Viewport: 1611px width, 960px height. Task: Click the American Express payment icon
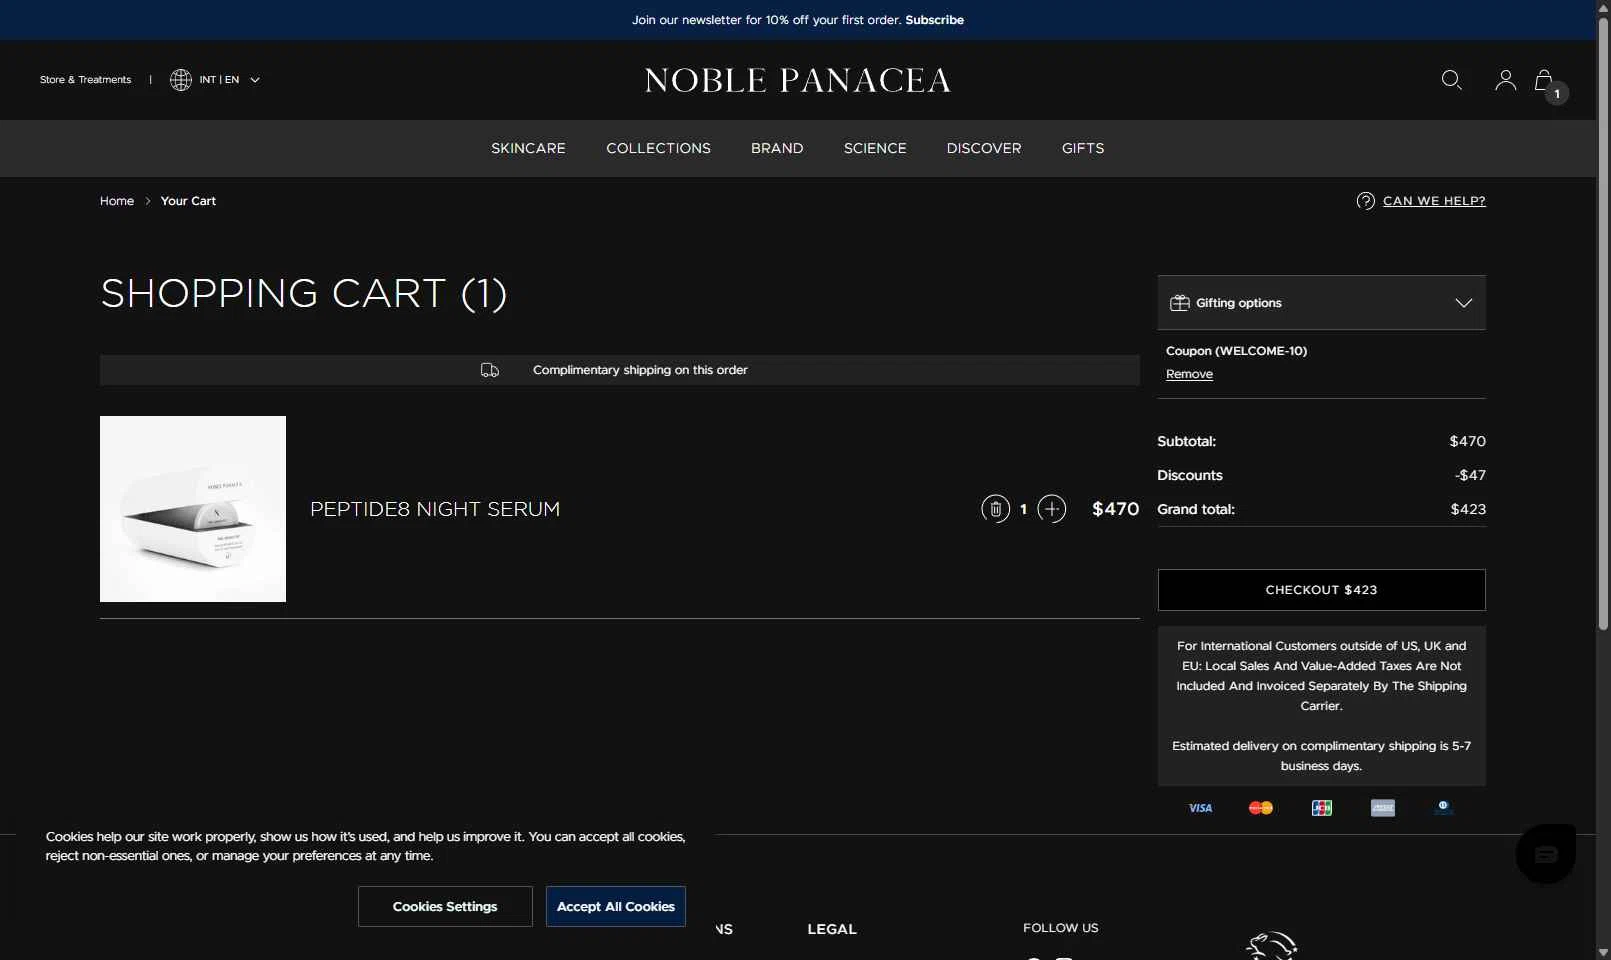tap(1383, 808)
